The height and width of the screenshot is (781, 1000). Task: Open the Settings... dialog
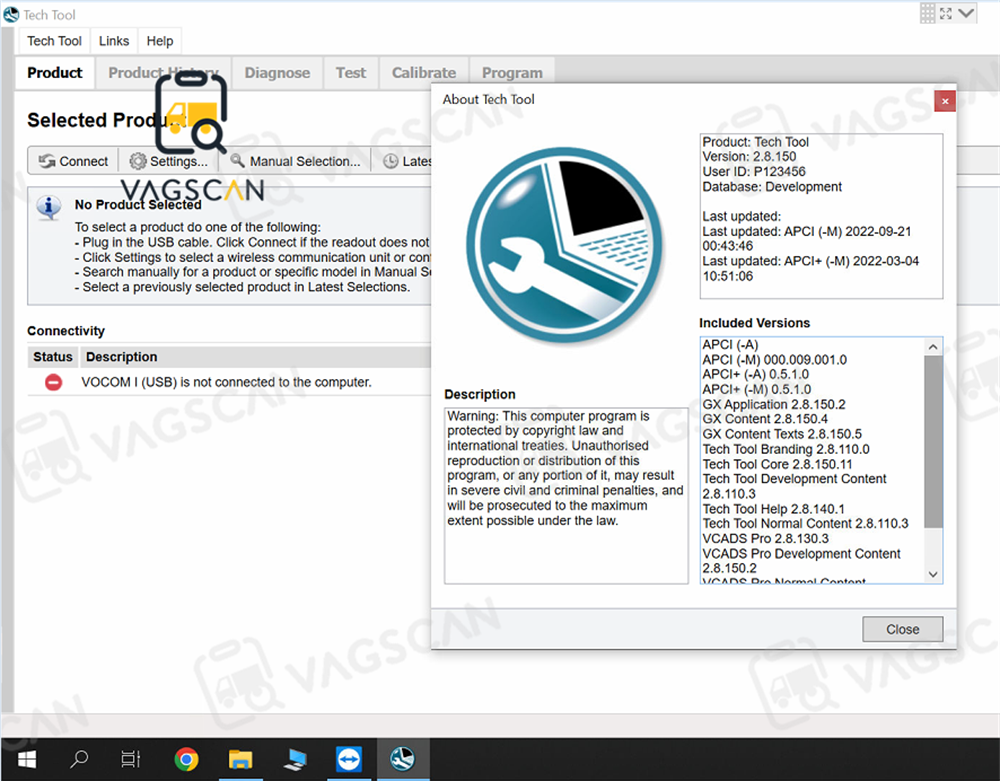[168, 161]
